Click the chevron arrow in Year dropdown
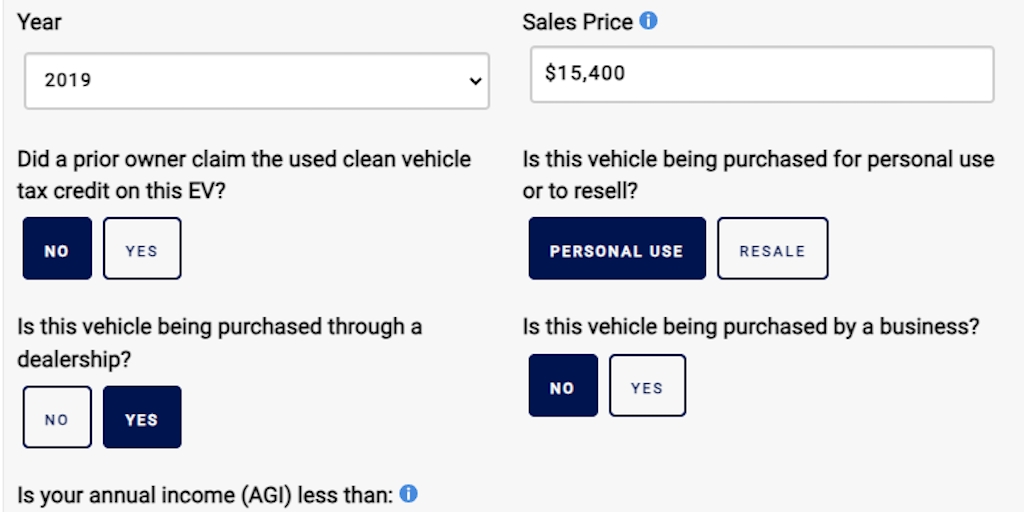 click(x=475, y=81)
